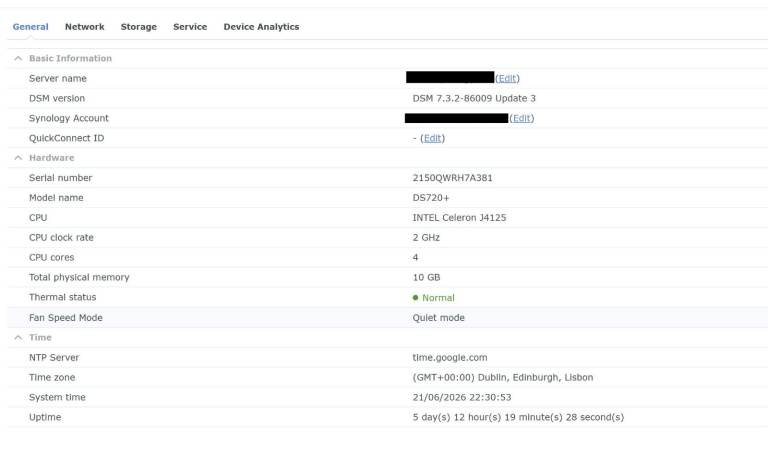768x456 pixels.
Task: Select the Service tab
Action: [x=190, y=27]
